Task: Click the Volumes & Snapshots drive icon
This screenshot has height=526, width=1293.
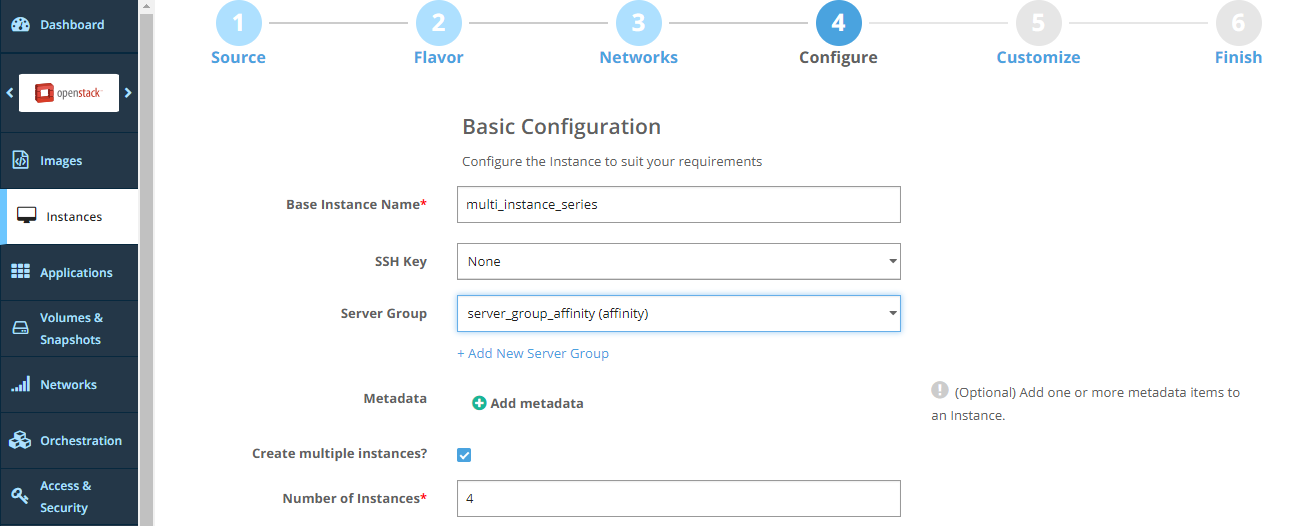Action: 21,328
